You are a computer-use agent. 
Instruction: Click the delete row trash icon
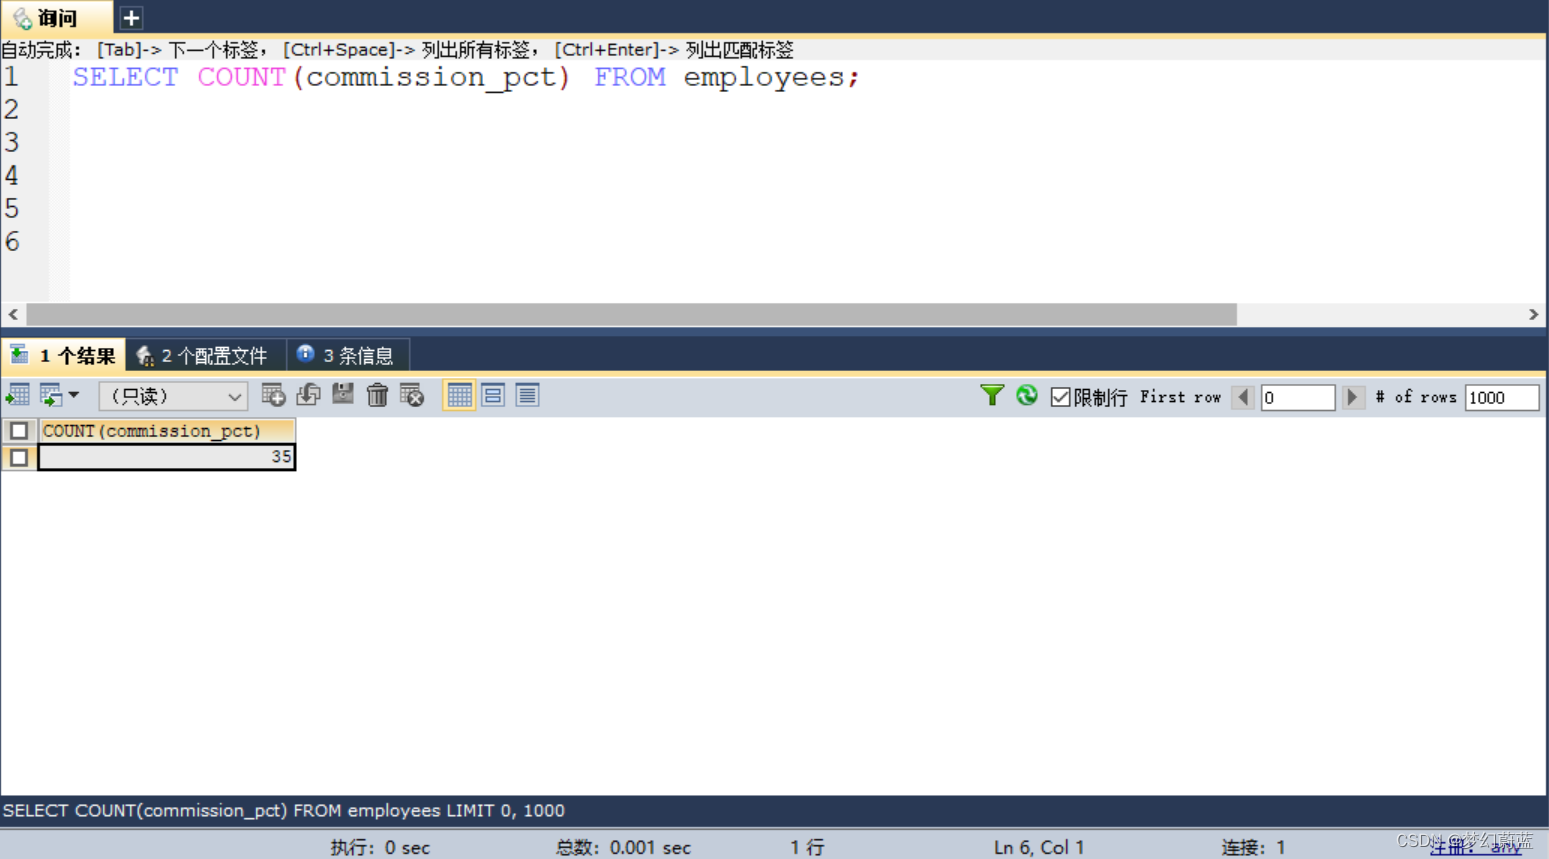coord(377,395)
